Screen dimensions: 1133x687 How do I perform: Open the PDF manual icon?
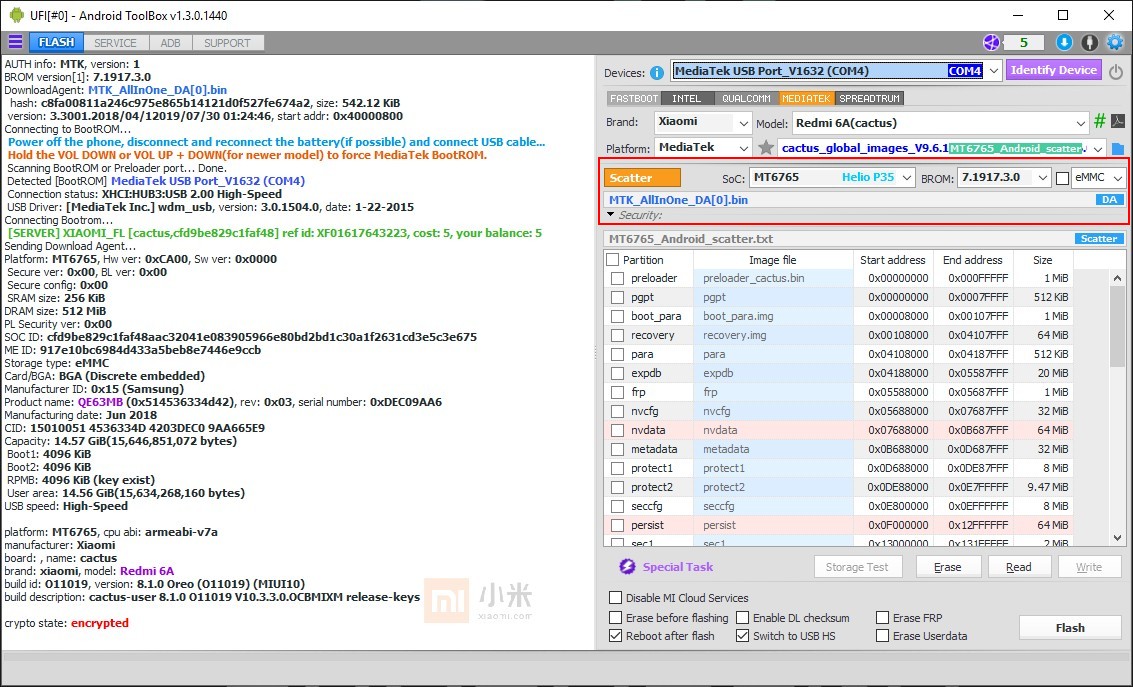pyautogui.click(x=1118, y=121)
